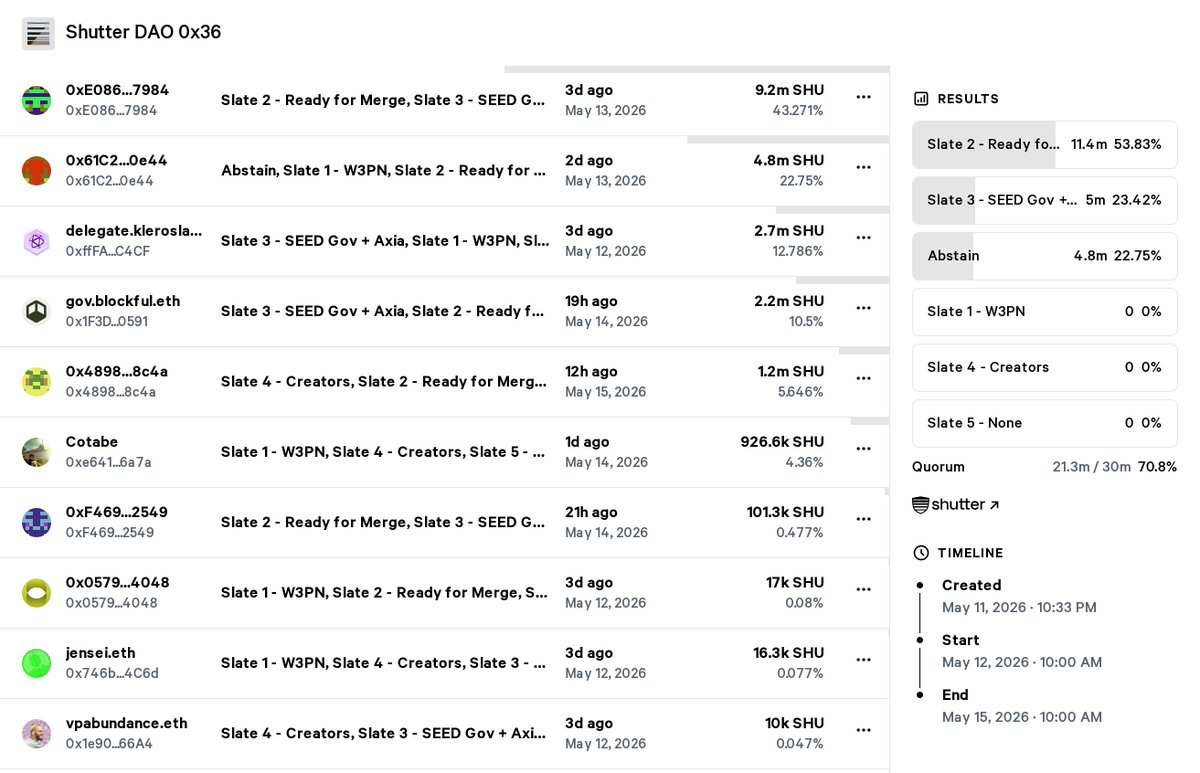Open options menu for voter 0x0579...4048

(864, 589)
